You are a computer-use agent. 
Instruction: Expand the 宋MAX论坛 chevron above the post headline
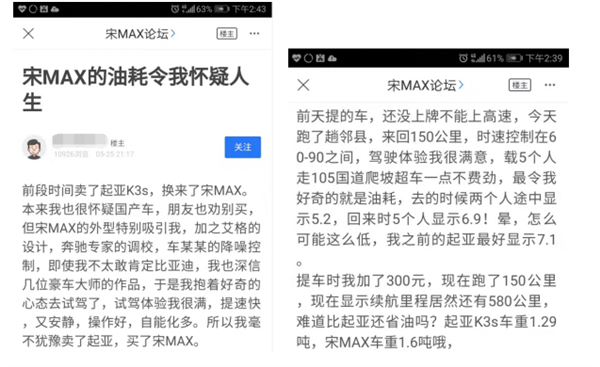click(x=173, y=34)
